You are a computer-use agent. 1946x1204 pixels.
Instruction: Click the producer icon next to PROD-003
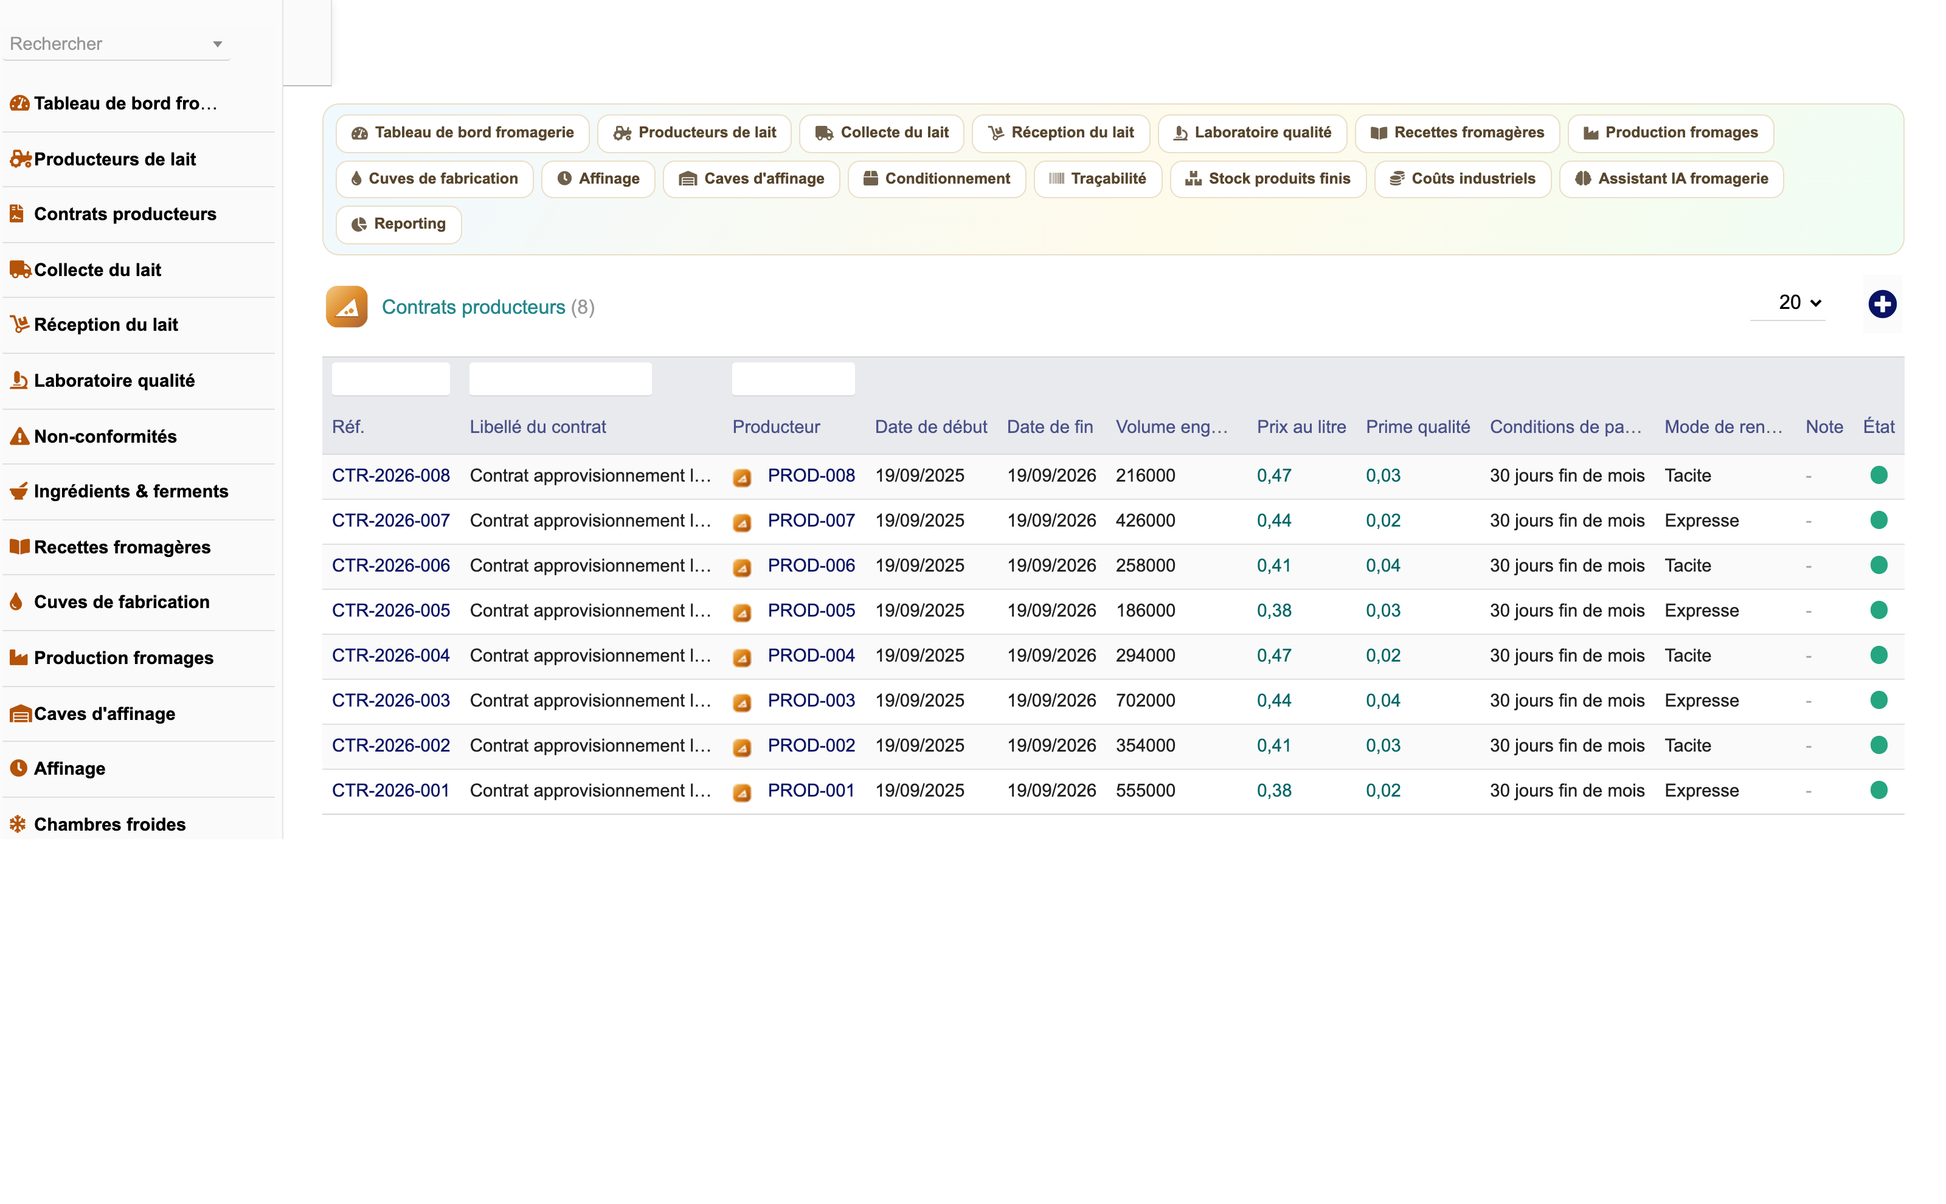[742, 702]
